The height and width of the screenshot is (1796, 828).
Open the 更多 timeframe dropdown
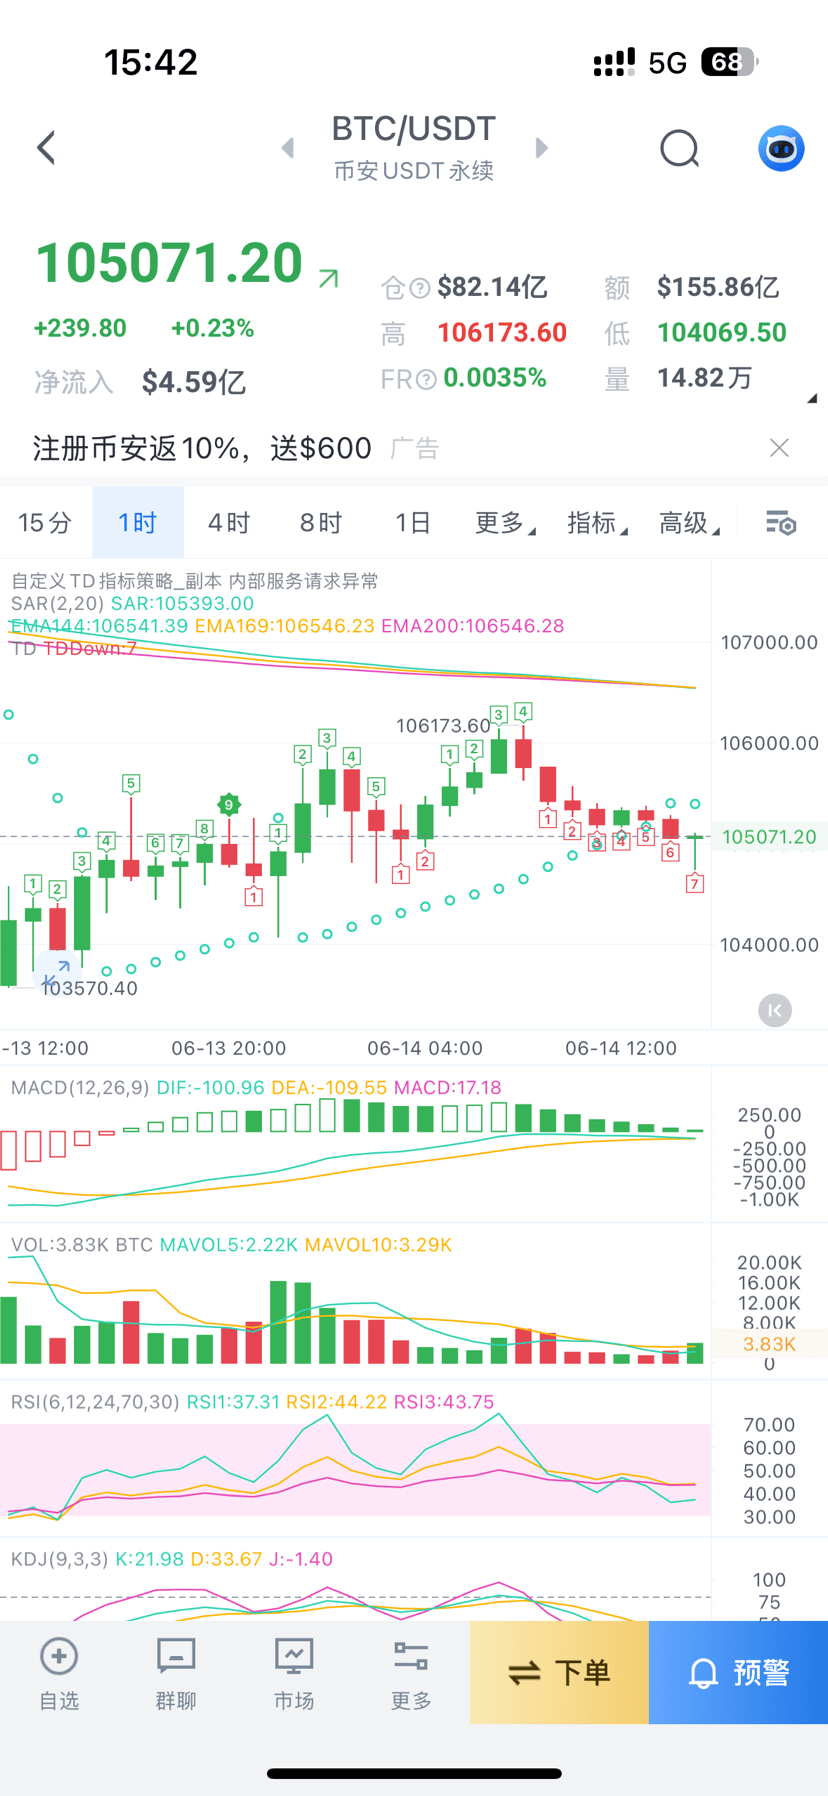[x=505, y=522]
